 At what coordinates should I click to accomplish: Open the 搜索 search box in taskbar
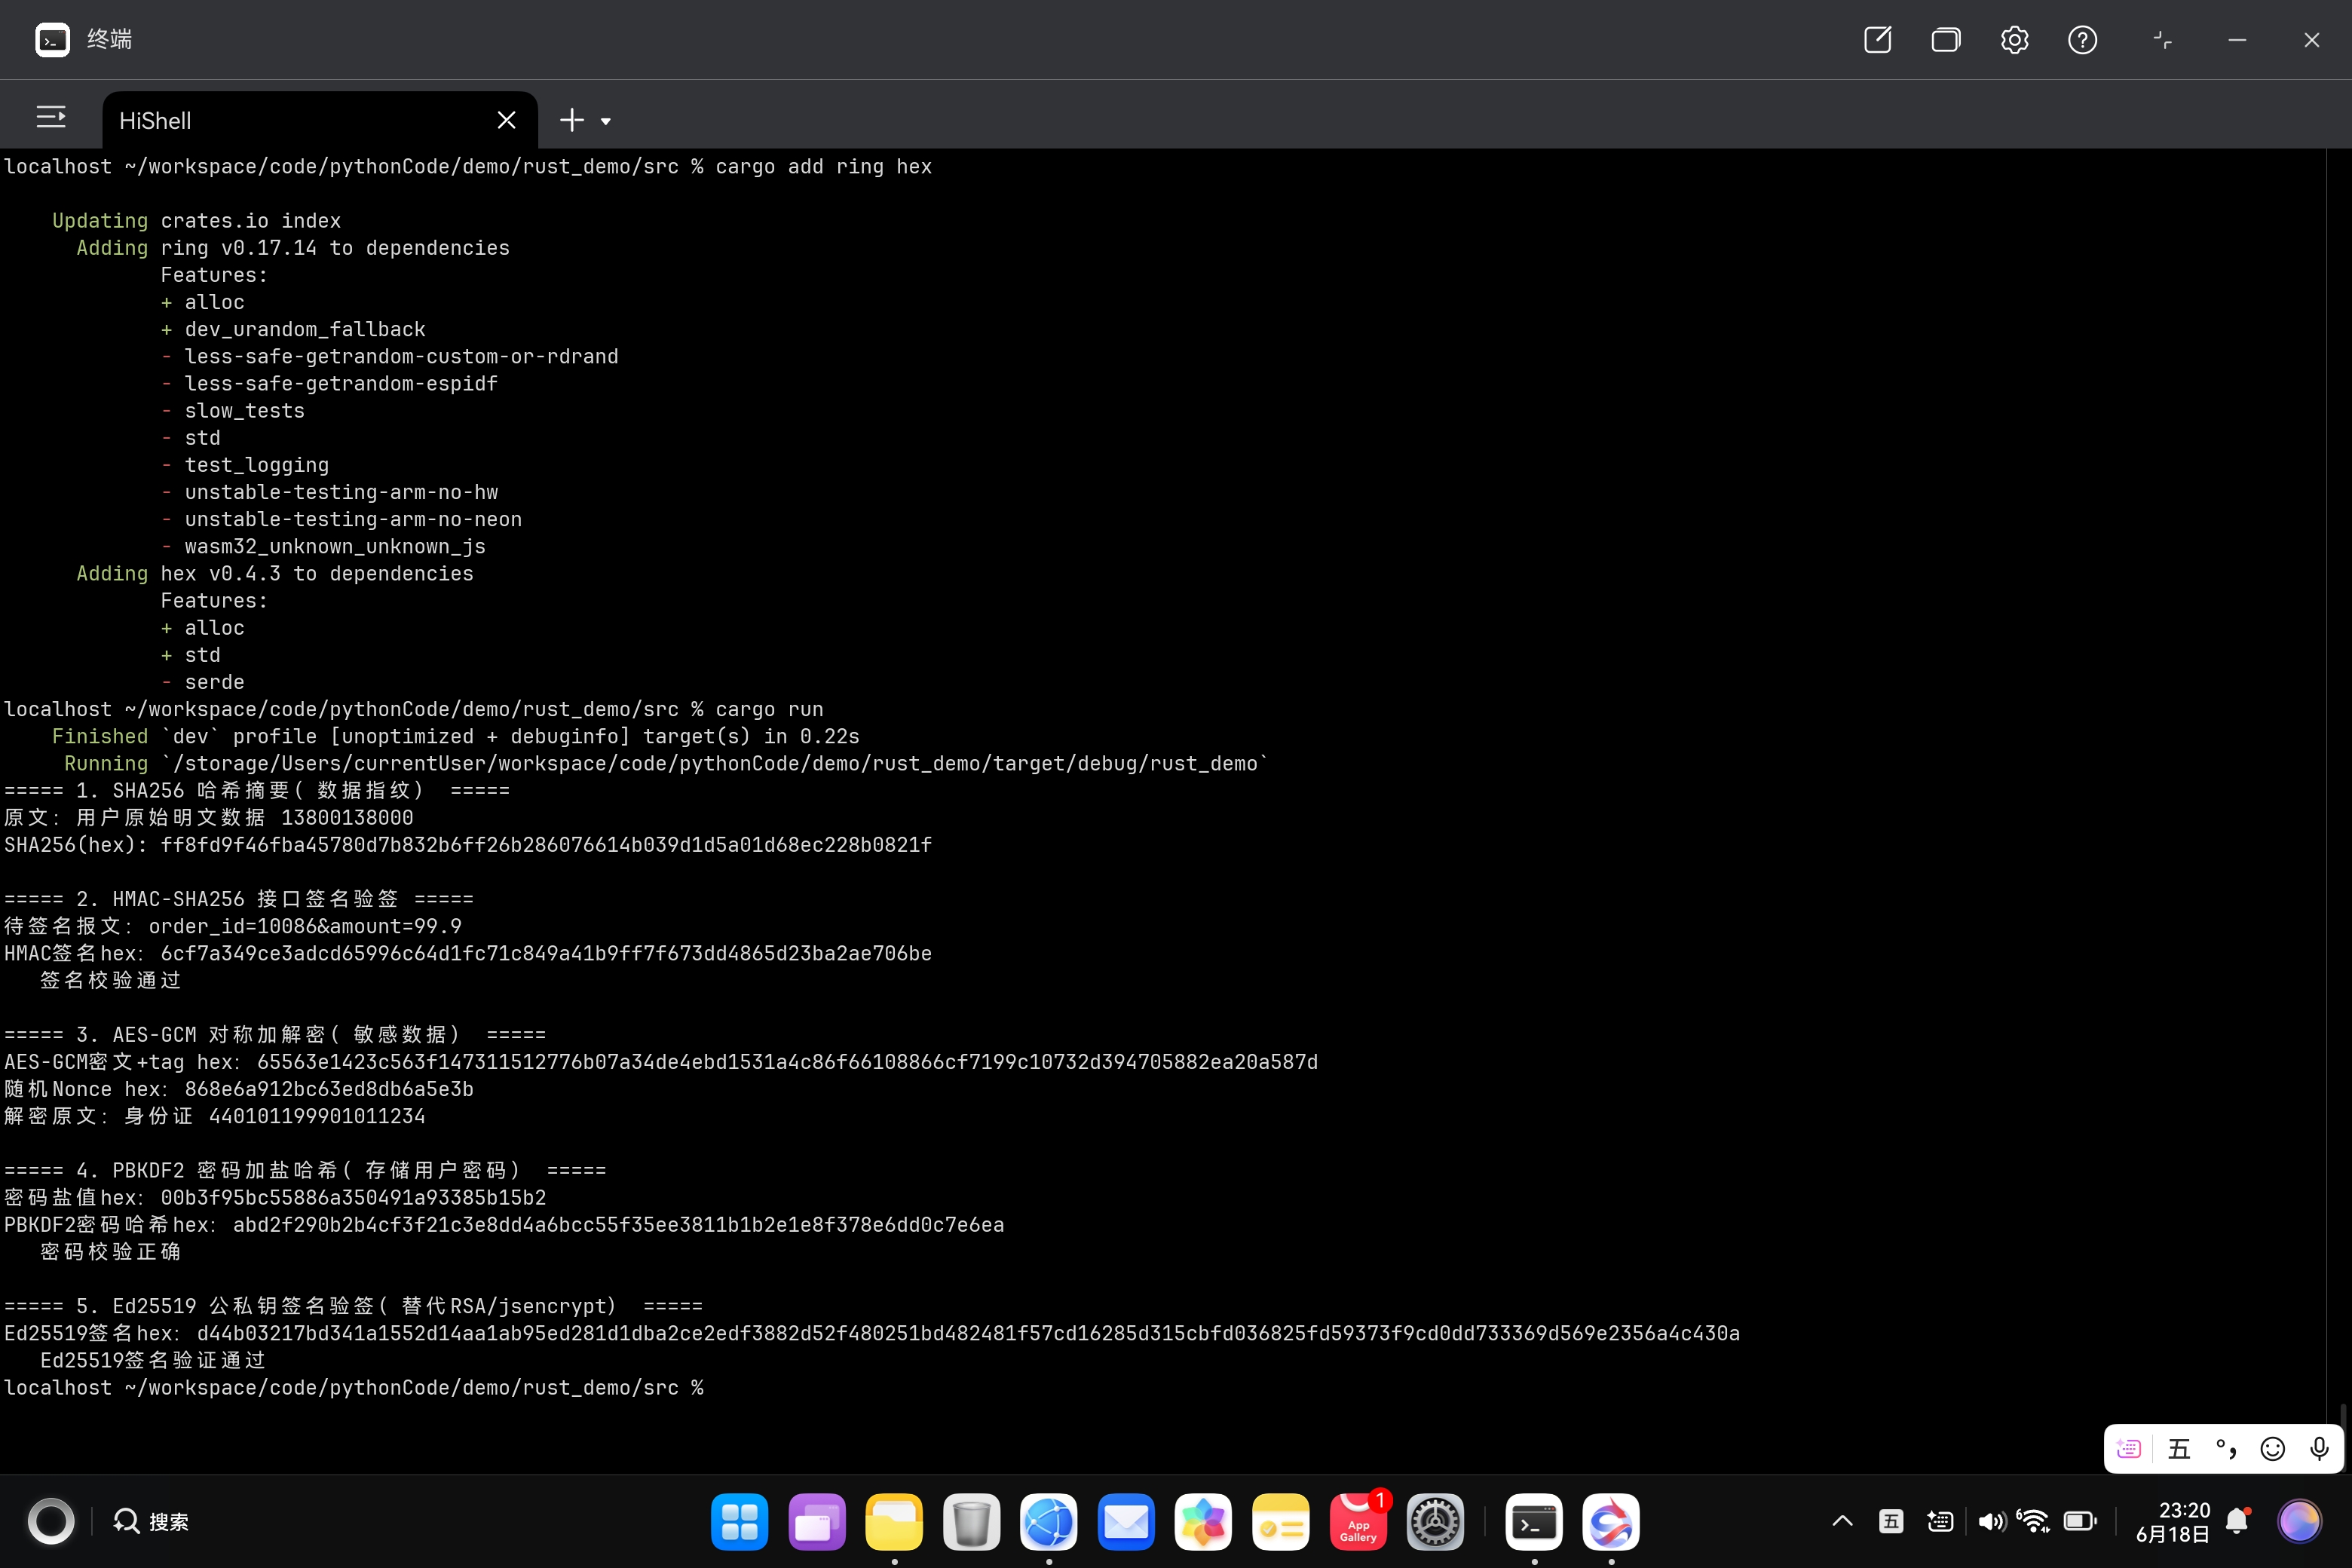(x=152, y=1521)
